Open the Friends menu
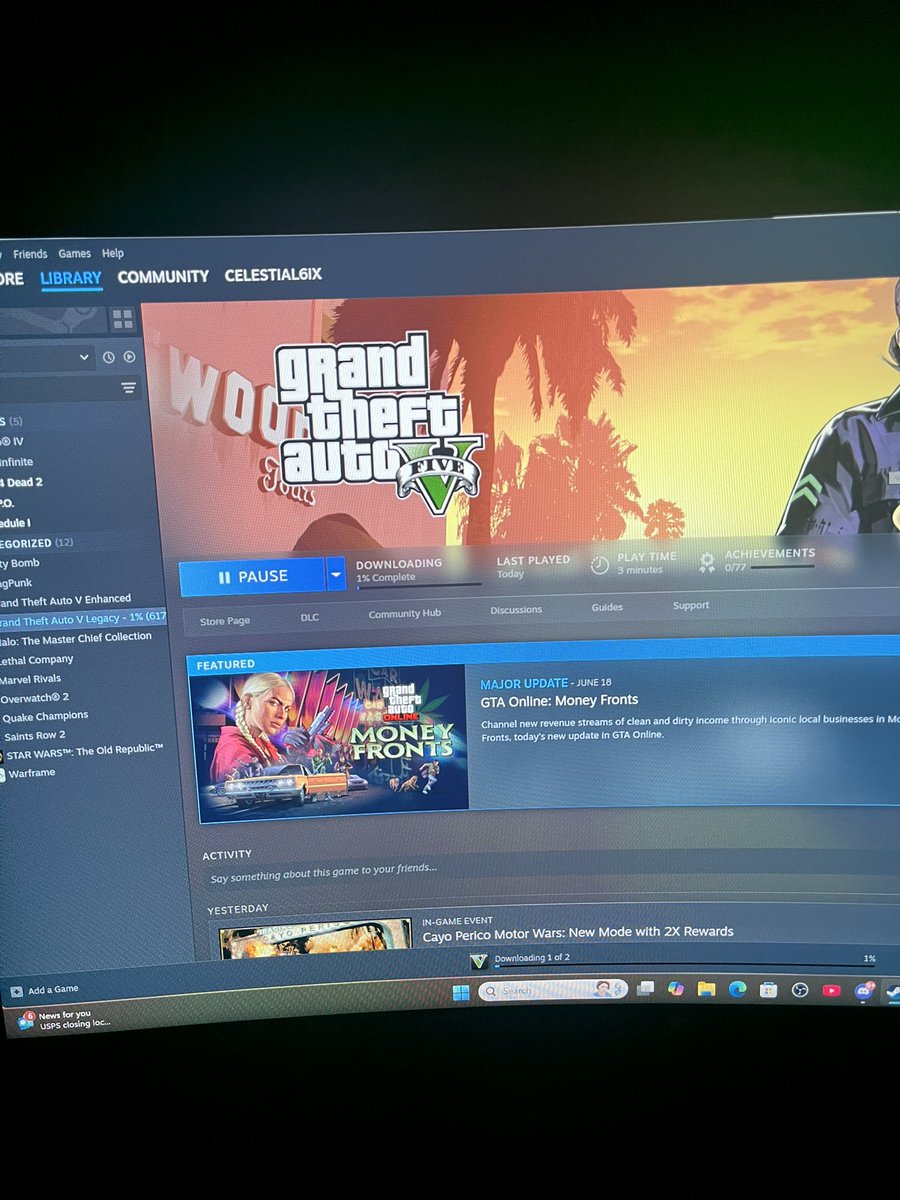Screen dimensions: 900x1200 (x=30, y=254)
